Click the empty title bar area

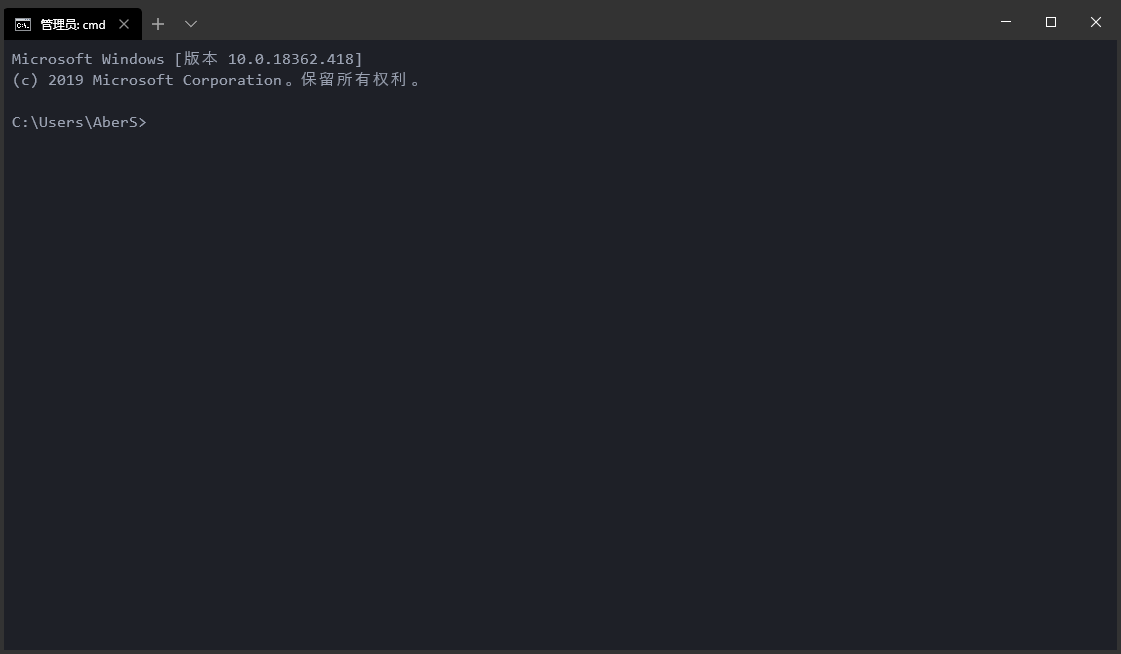[x=600, y=22]
